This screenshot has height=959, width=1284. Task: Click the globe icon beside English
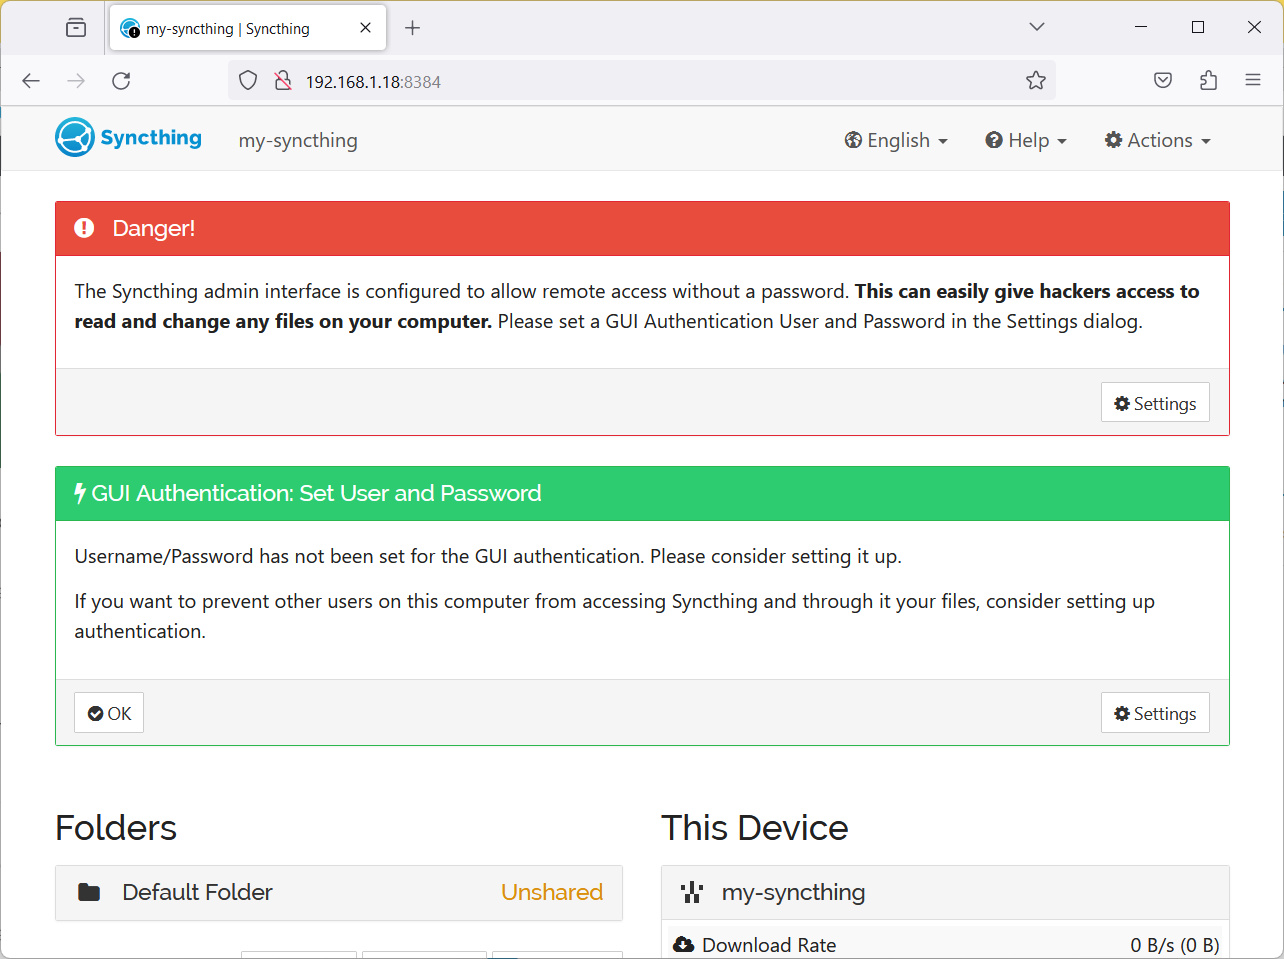(x=853, y=140)
